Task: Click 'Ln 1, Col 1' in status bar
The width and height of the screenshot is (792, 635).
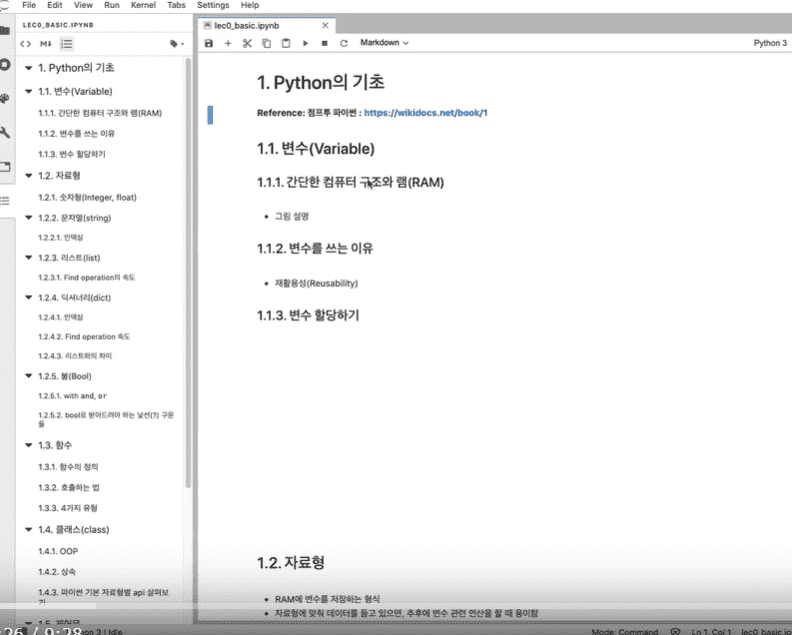Action: coord(711,631)
